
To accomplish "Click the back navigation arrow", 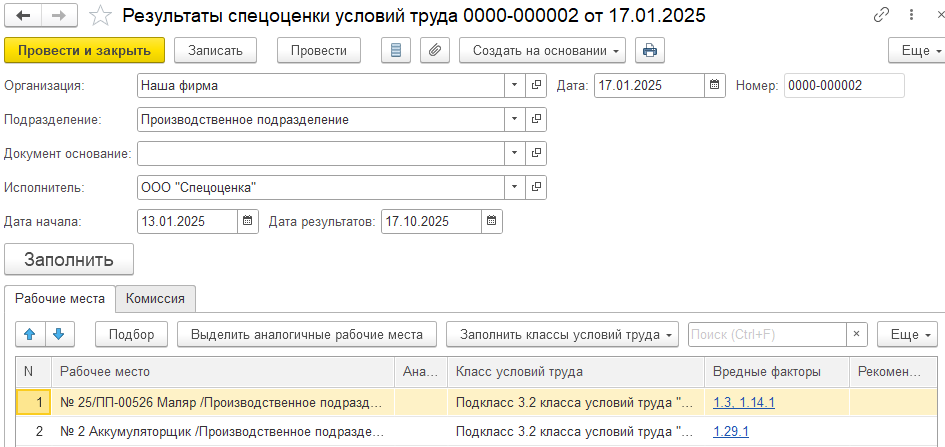I will coord(24,16).
